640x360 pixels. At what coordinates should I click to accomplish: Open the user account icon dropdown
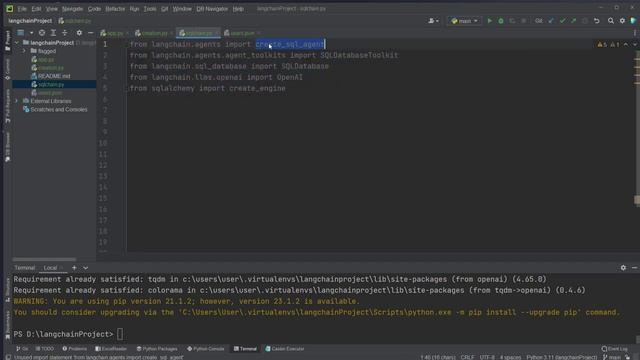click(433, 21)
